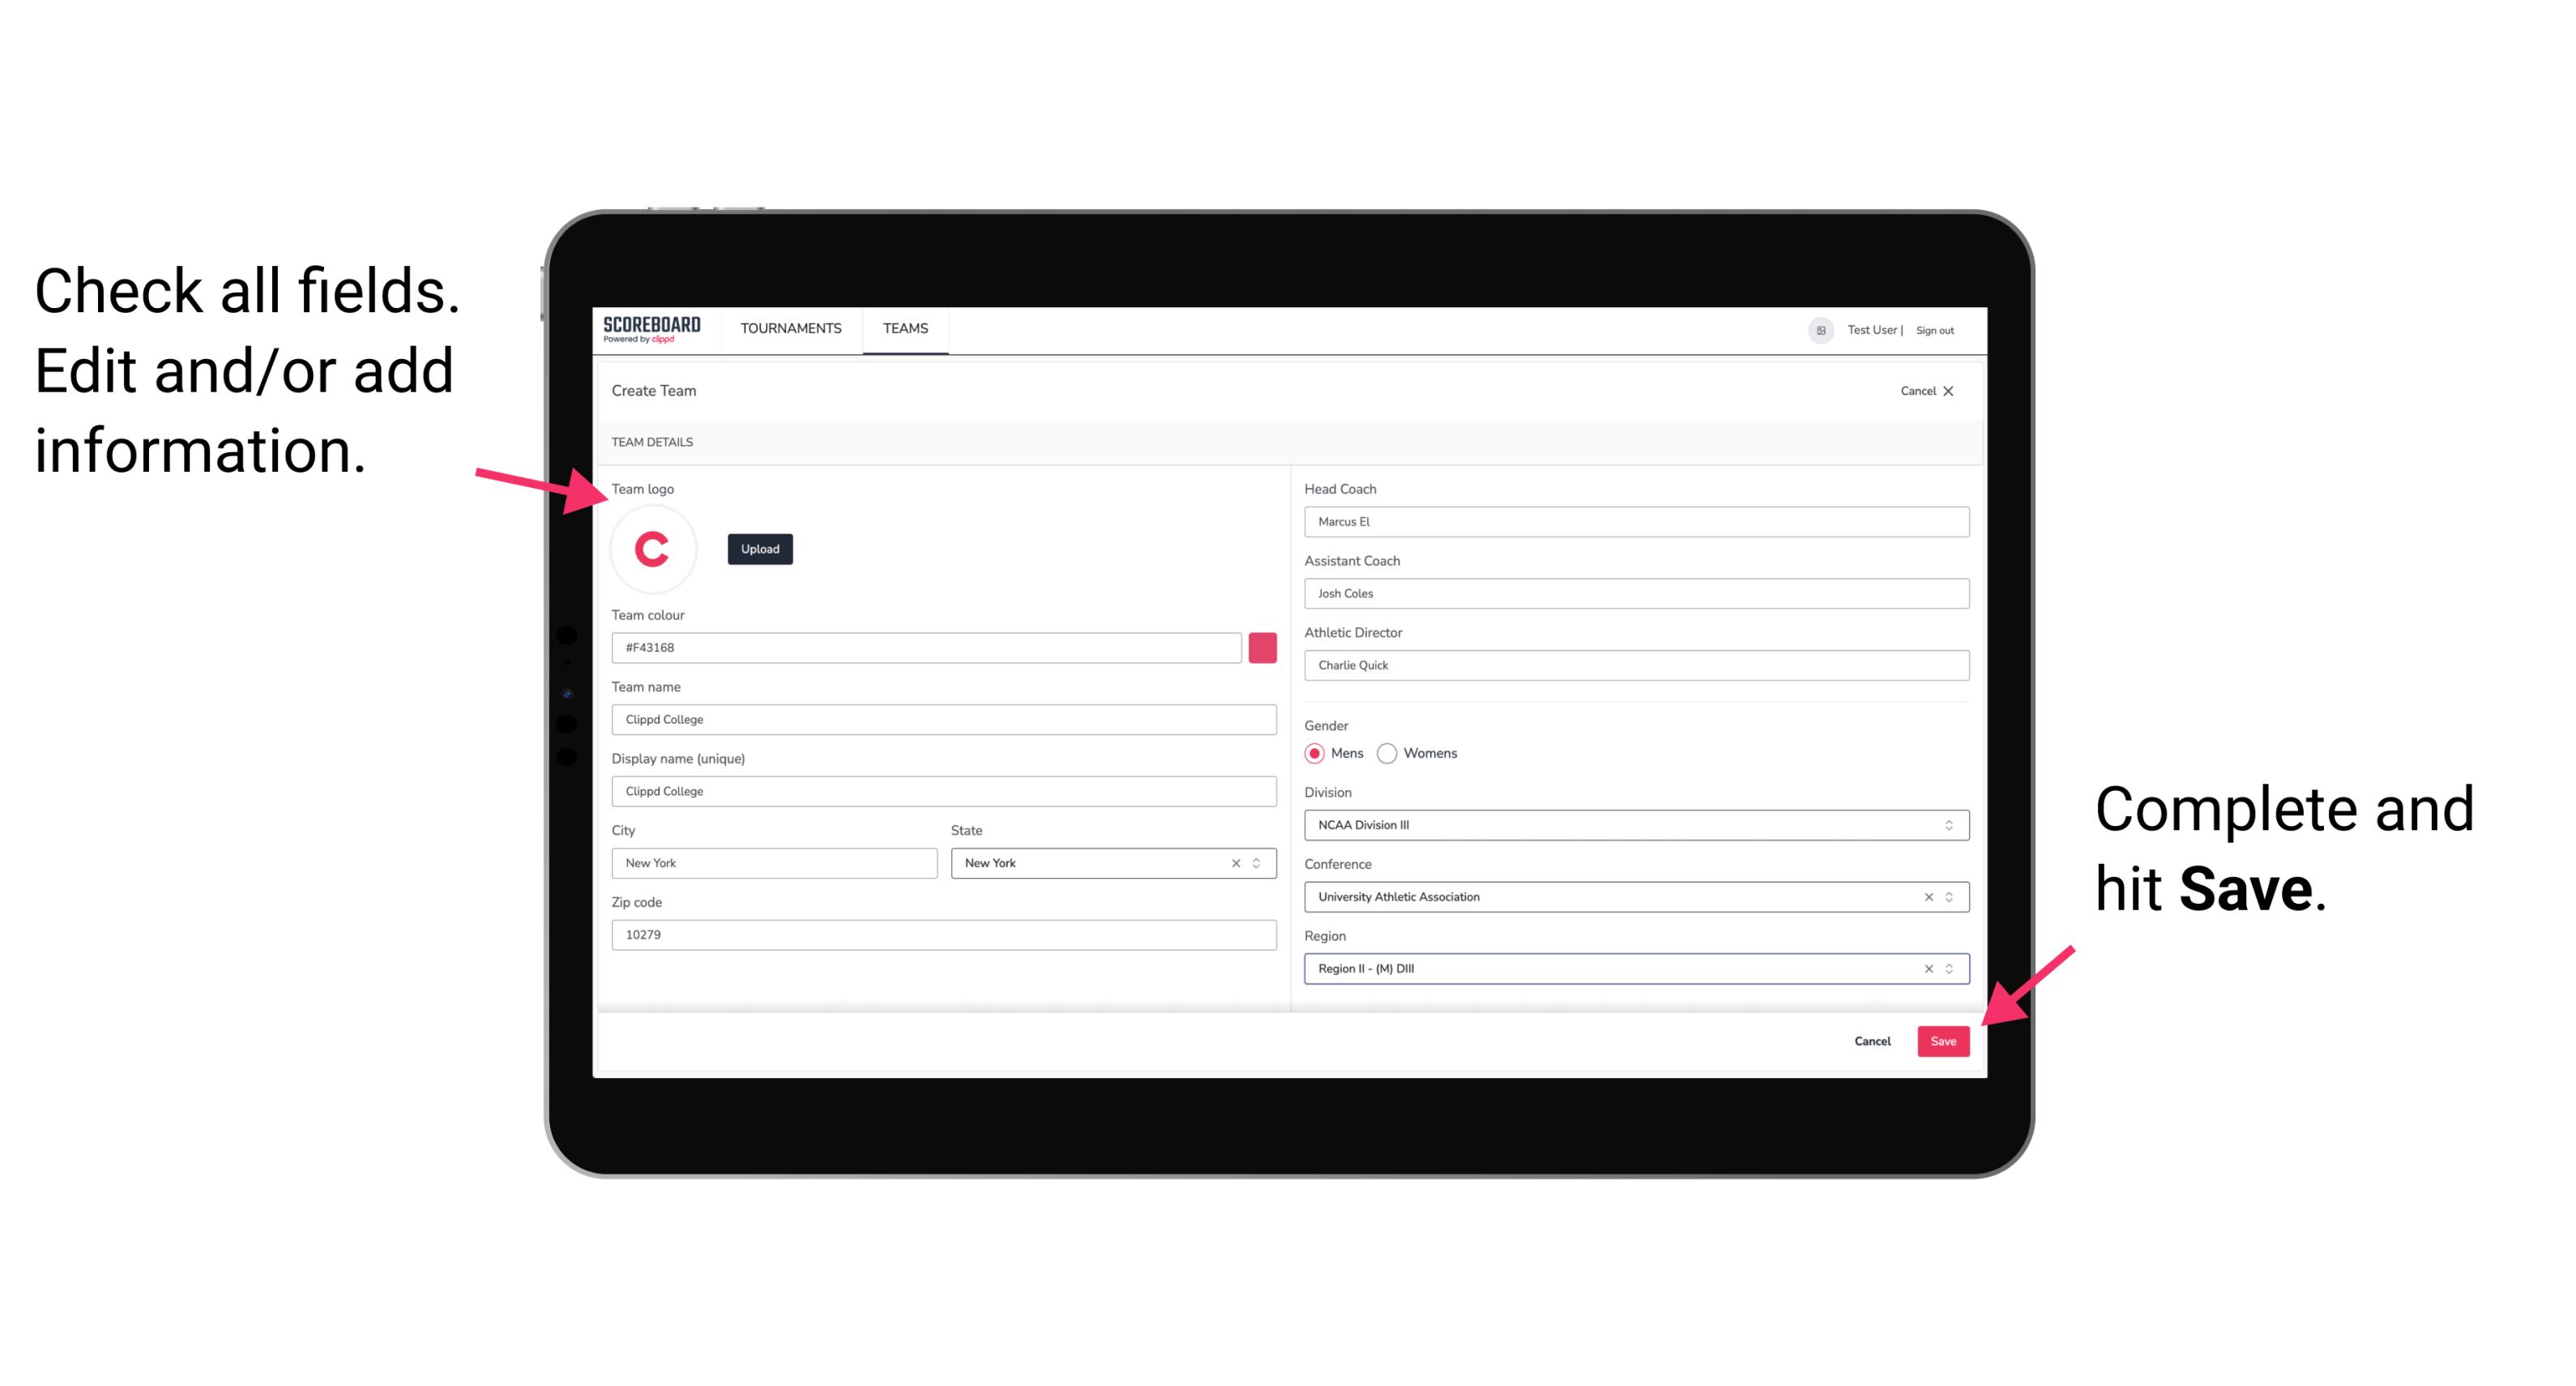
Task: Expand the Region dropdown selector
Action: [x=1948, y=969]
